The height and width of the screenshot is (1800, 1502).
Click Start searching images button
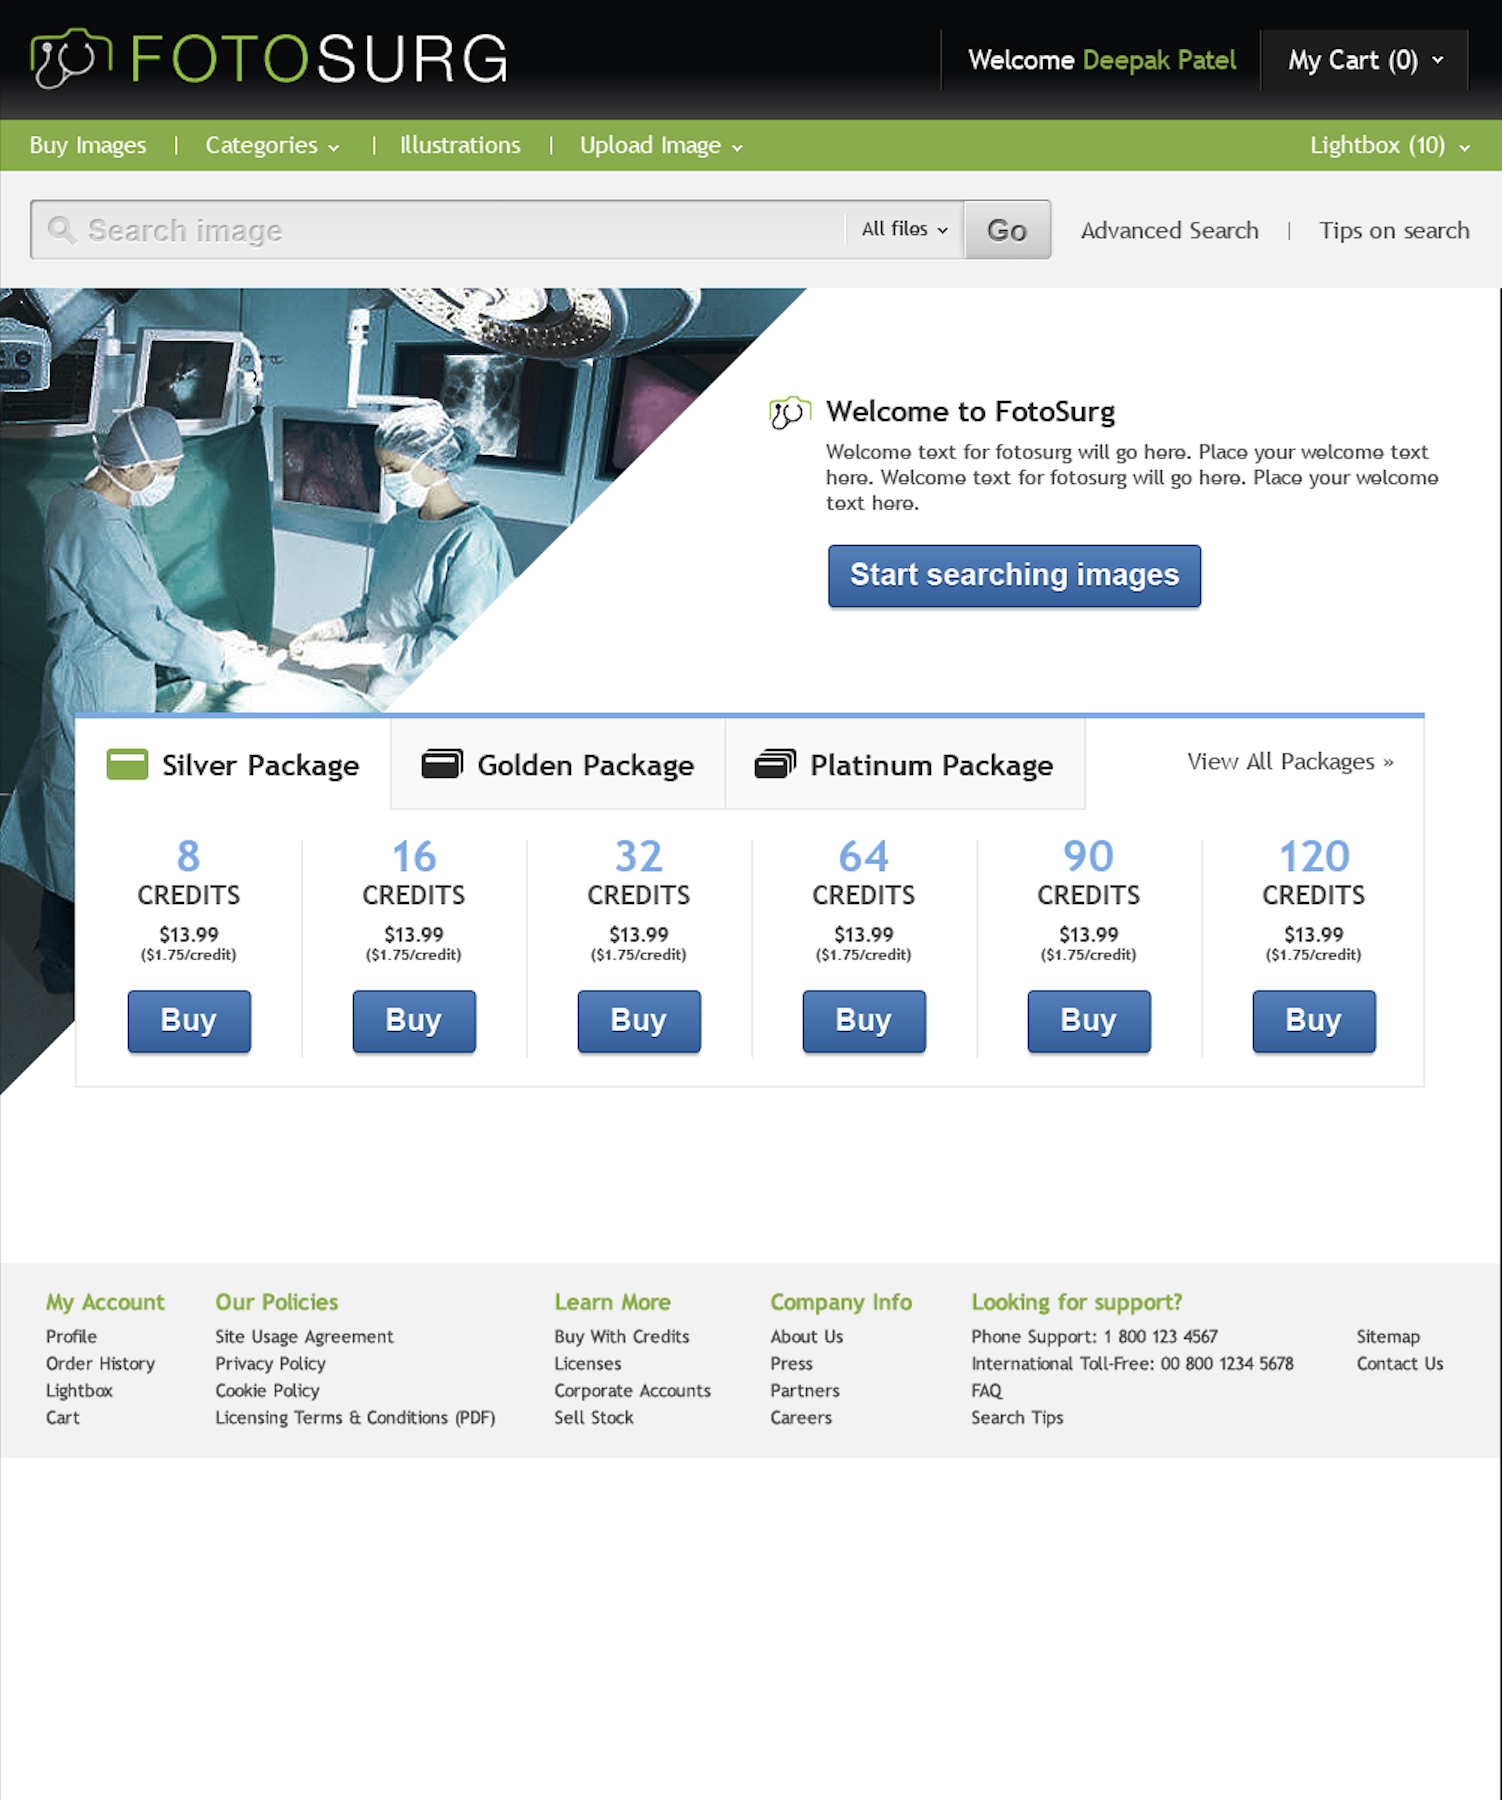pyautogui.click(x=1014, y=575)
